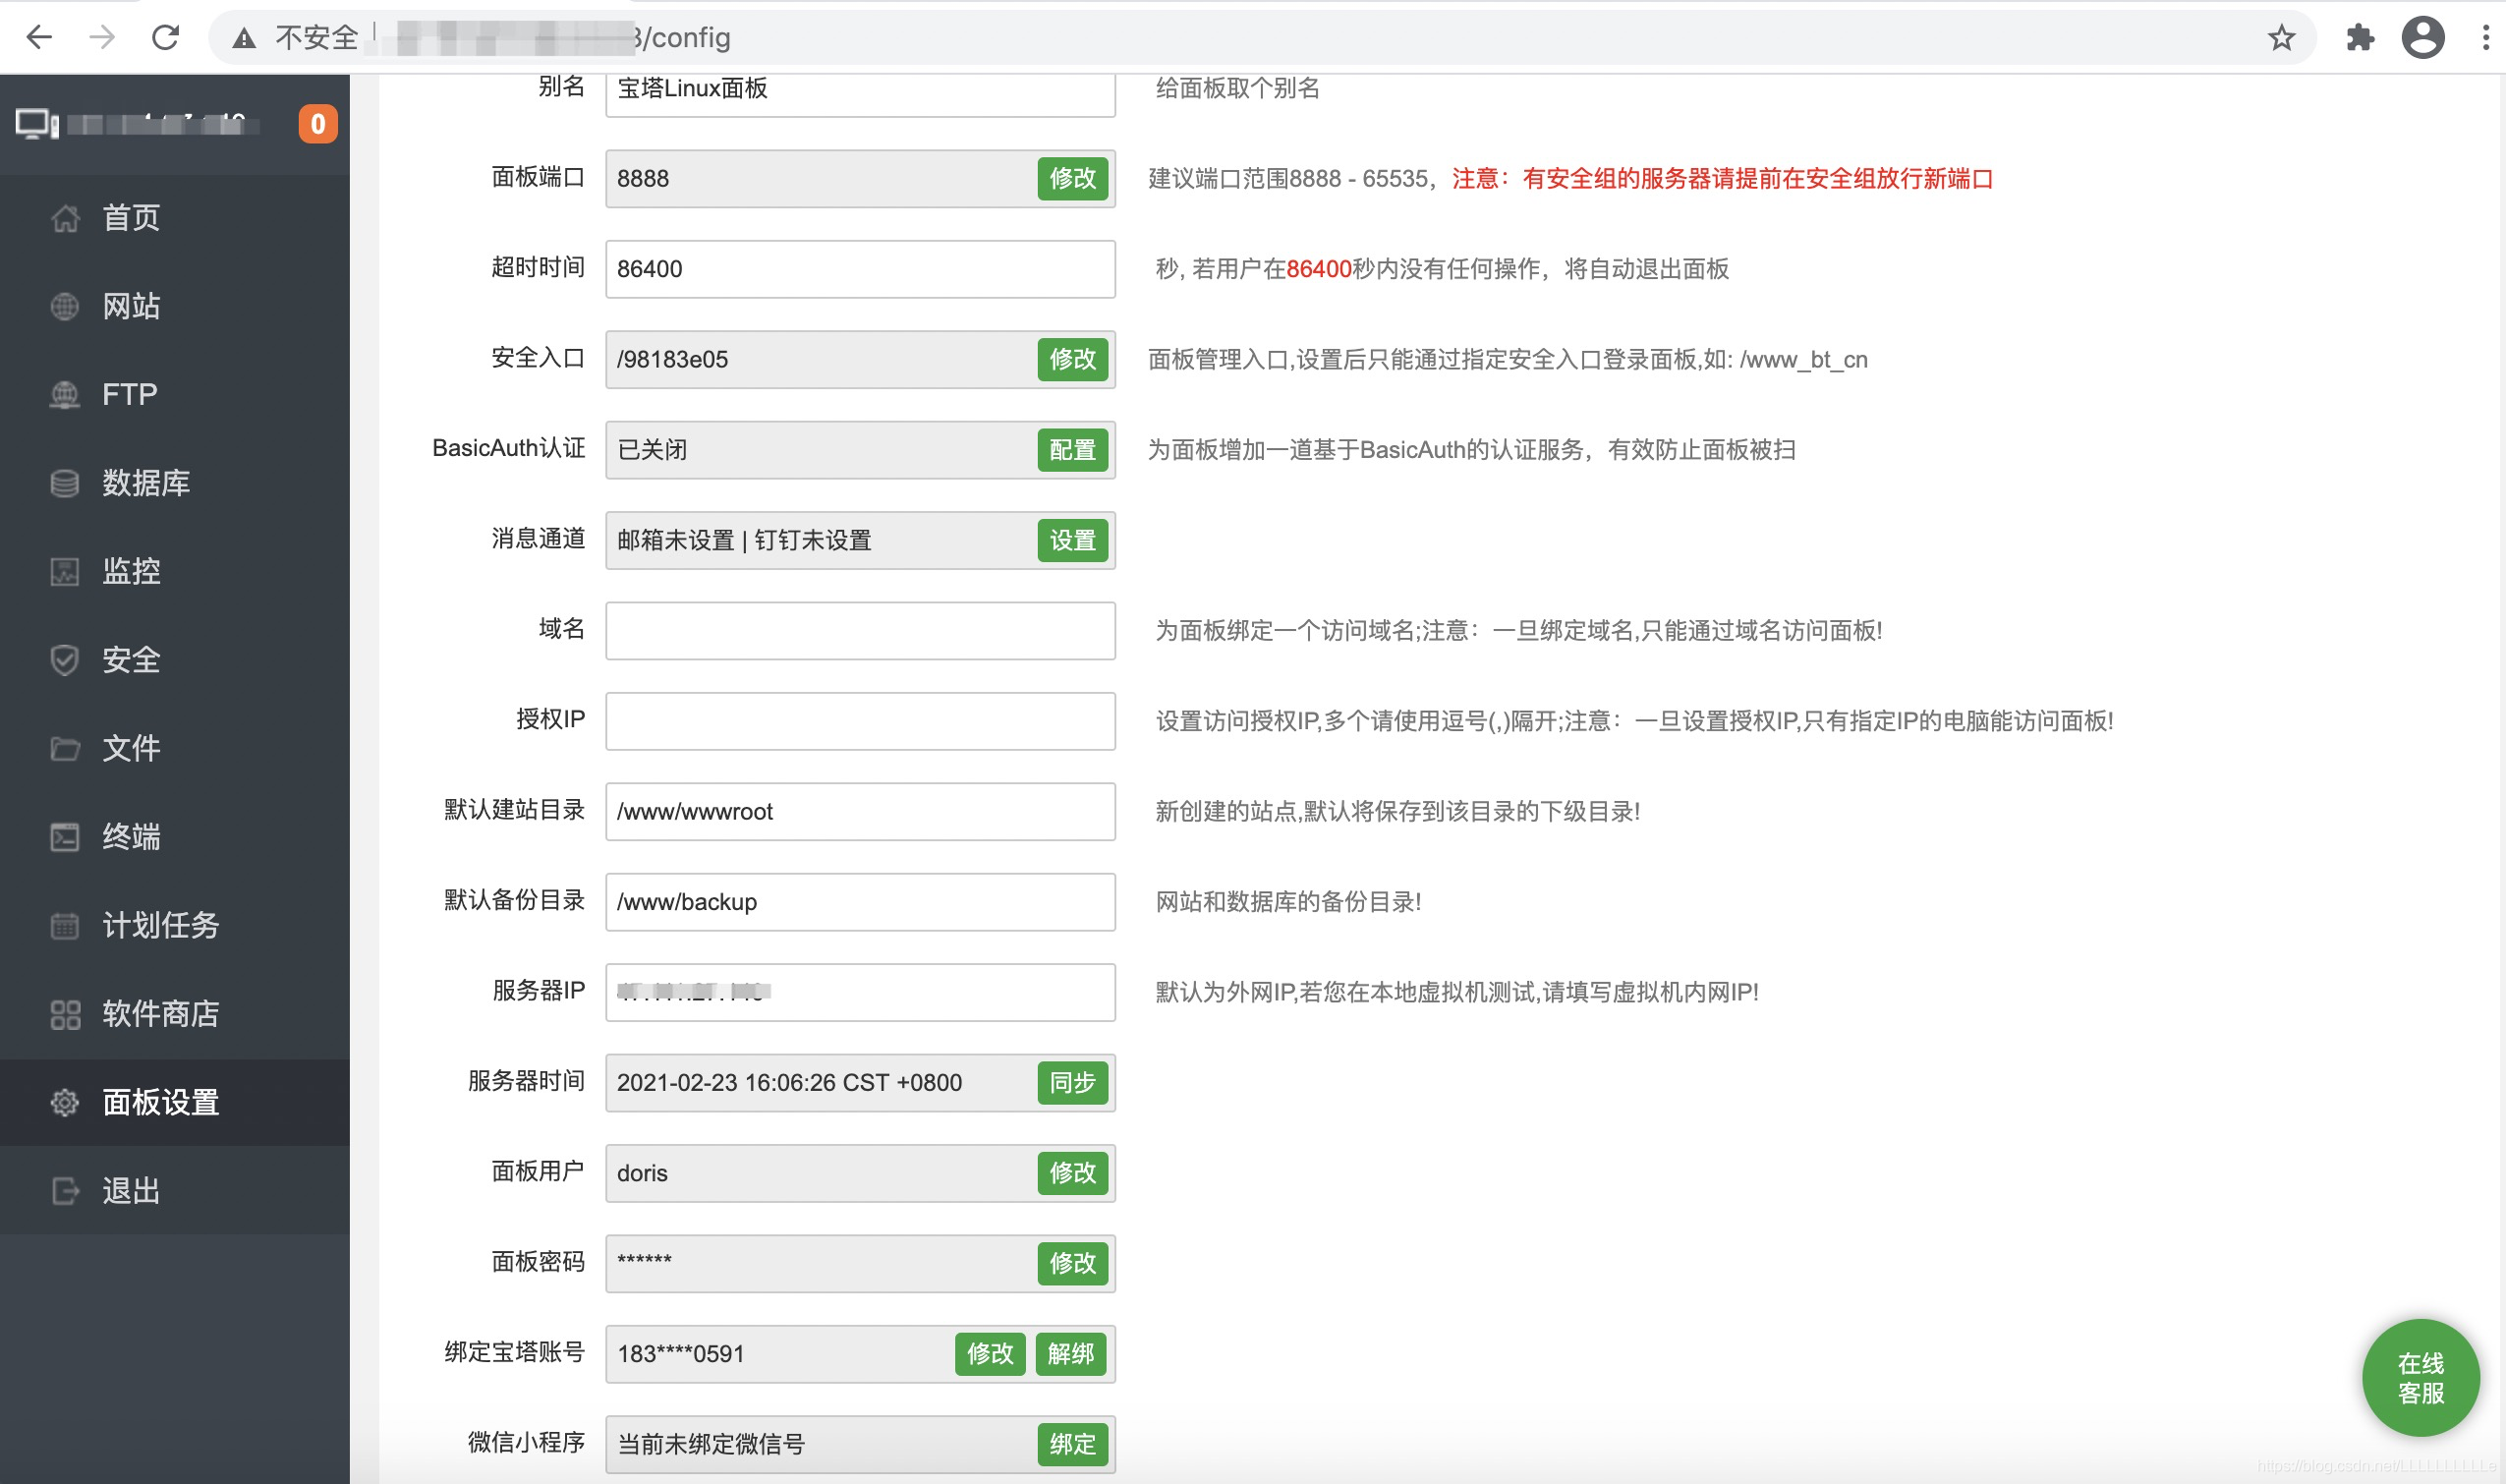Click the globe icon beside 网站
The height and width of the screenshot is (1484, 2506).
point(65,306)
